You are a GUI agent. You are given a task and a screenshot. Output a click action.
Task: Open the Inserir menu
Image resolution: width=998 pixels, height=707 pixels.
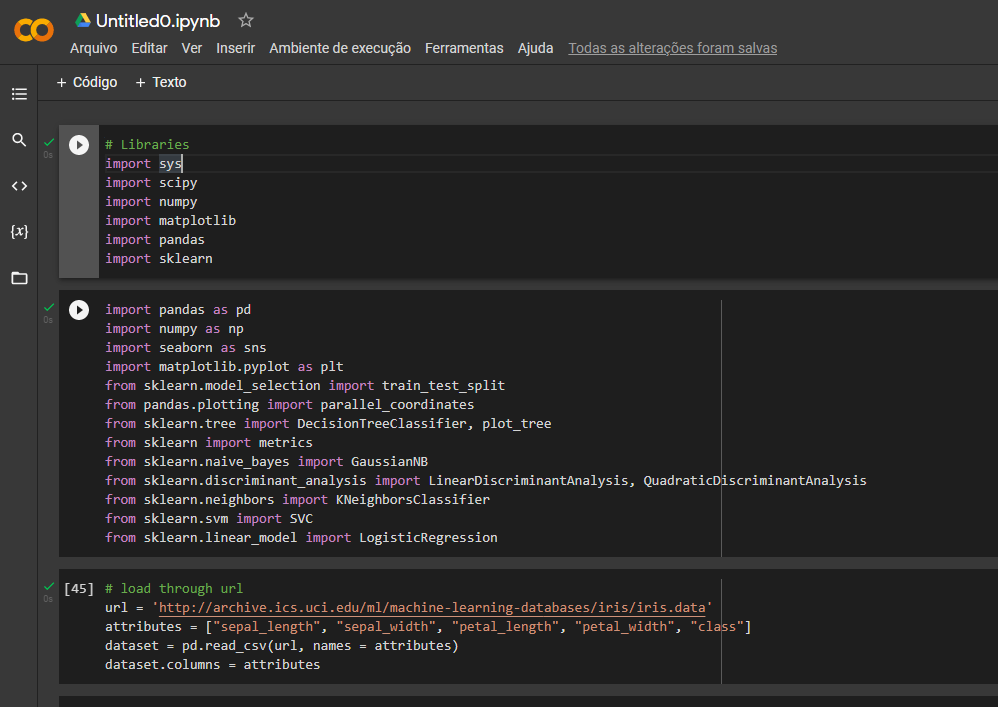(236, 47)
